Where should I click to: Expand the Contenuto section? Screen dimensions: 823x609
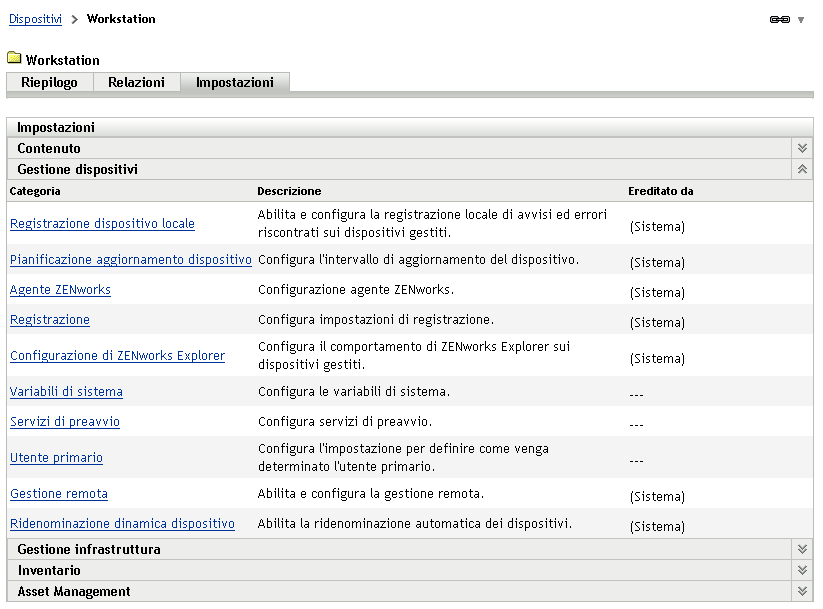801,147
